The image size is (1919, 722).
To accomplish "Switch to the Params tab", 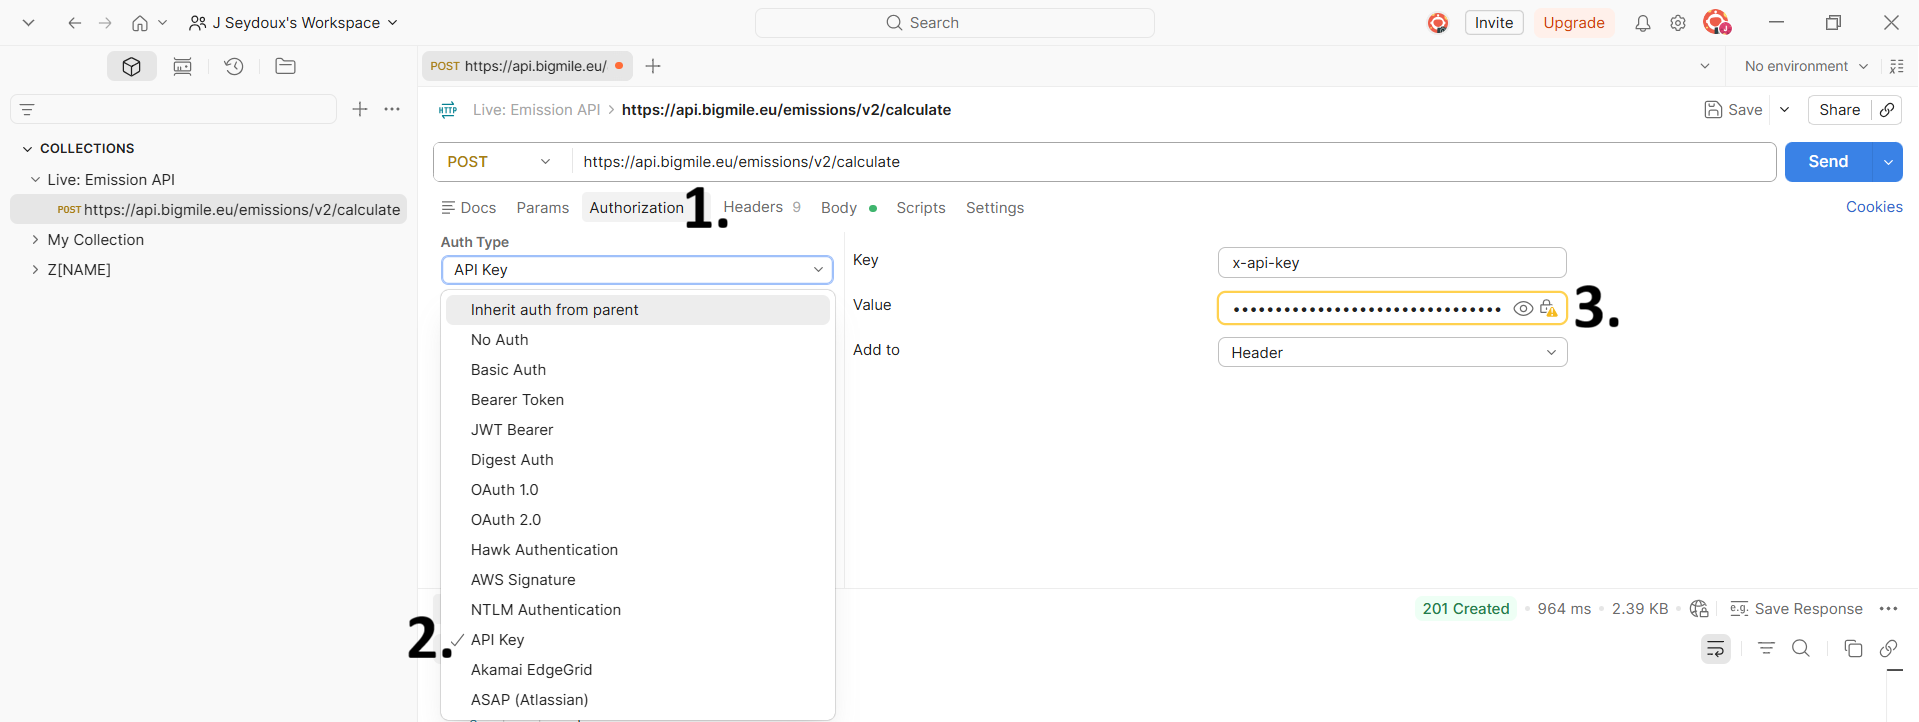I will [x=543, y=208].
